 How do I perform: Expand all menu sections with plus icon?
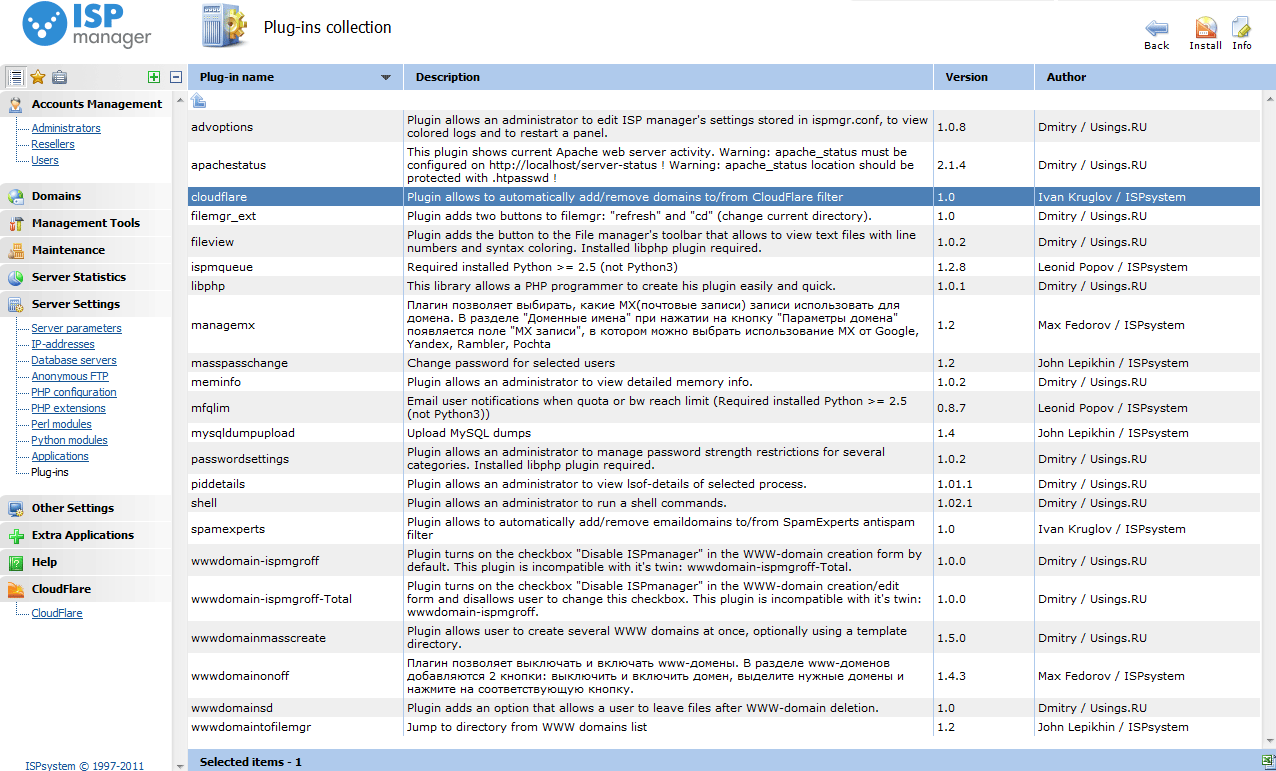(153, 77)
